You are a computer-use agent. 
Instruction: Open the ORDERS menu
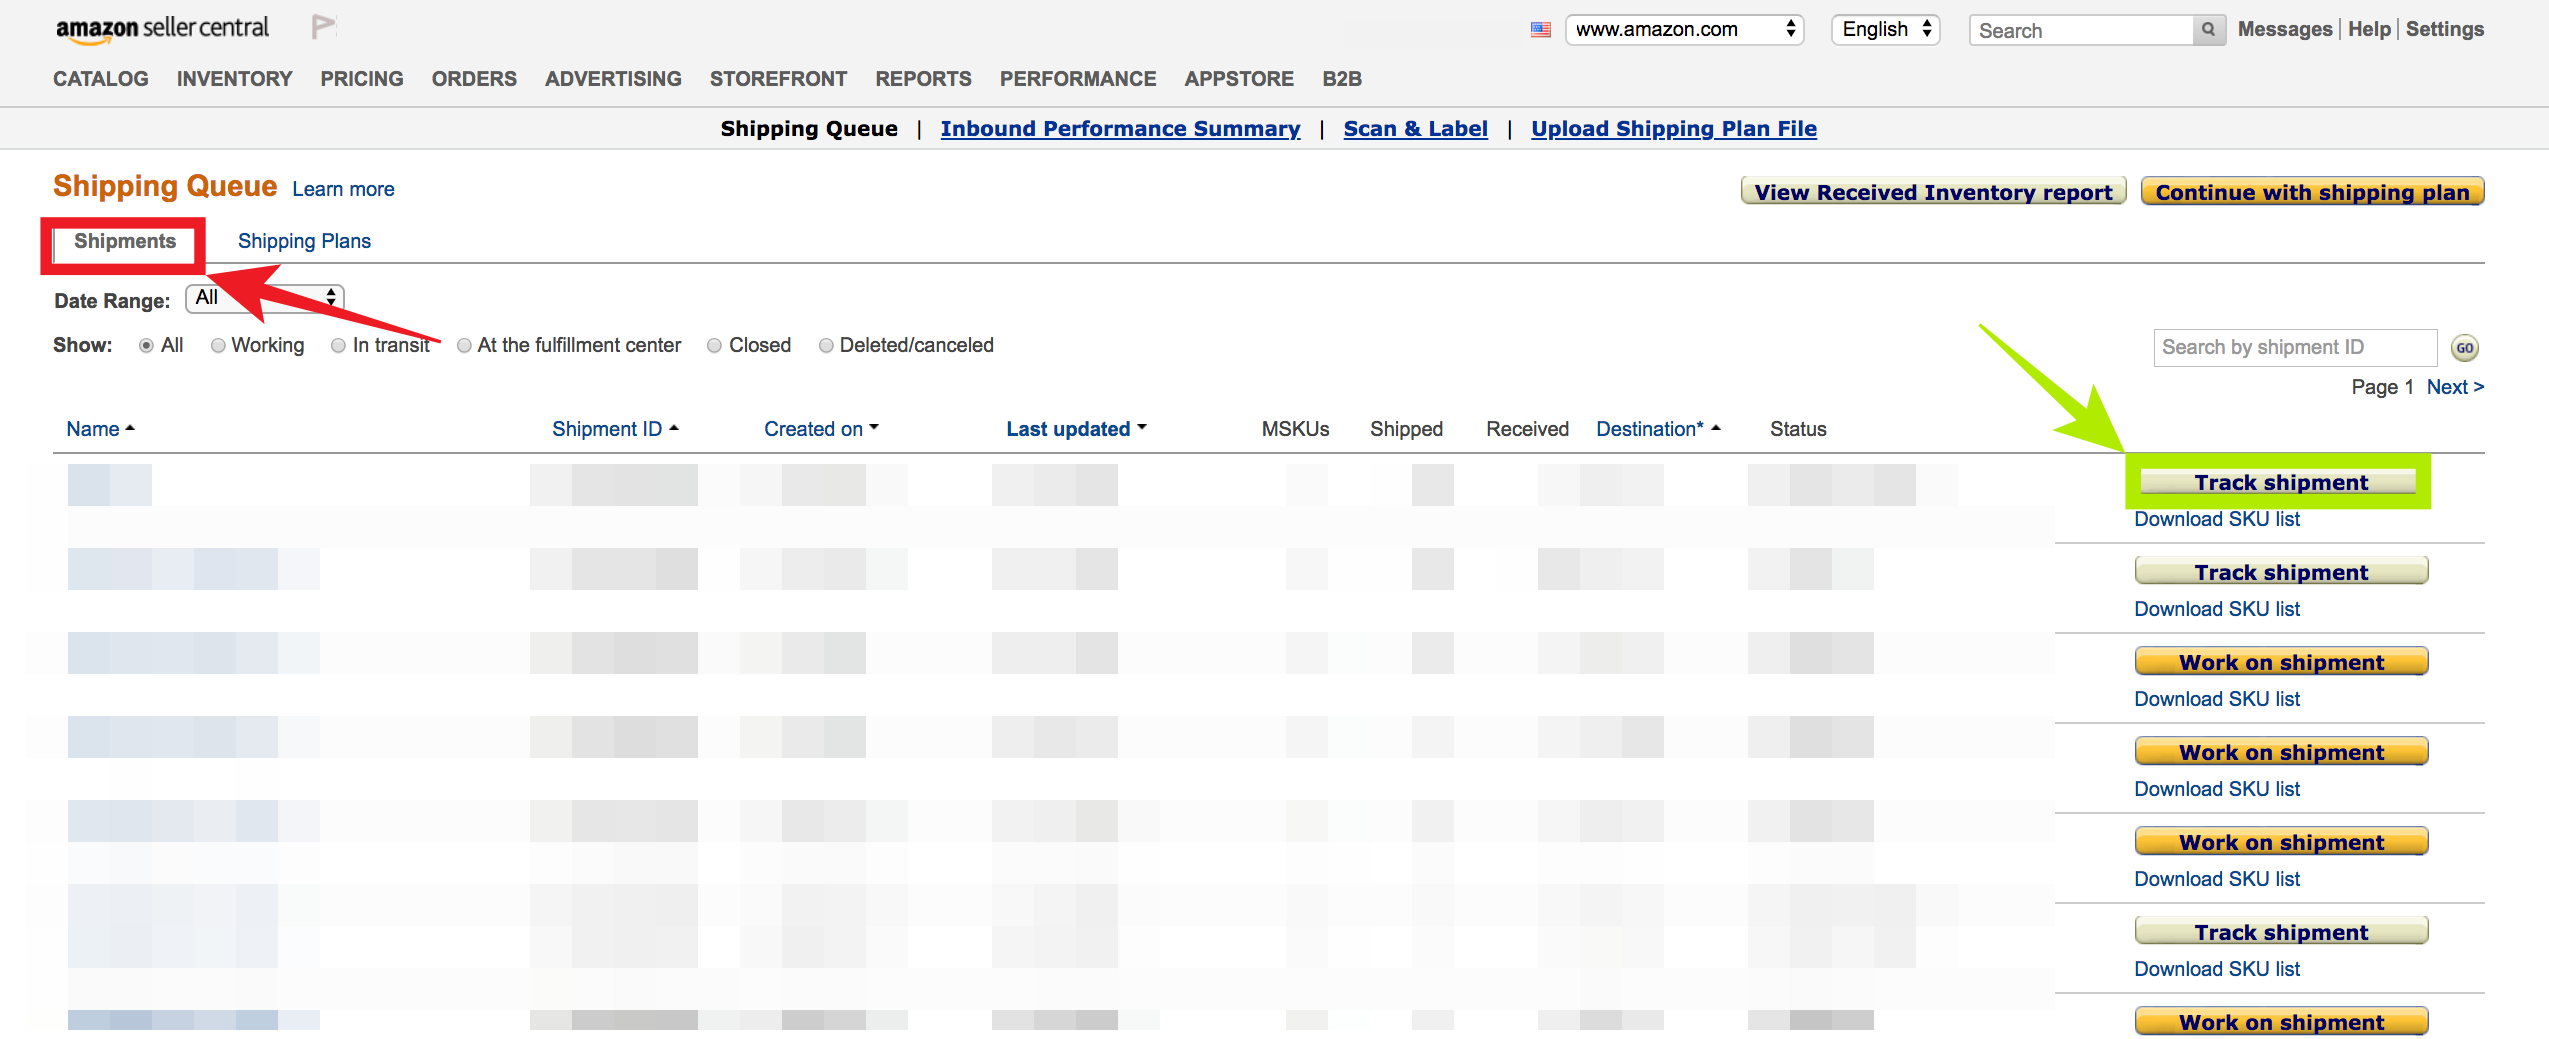474,79
